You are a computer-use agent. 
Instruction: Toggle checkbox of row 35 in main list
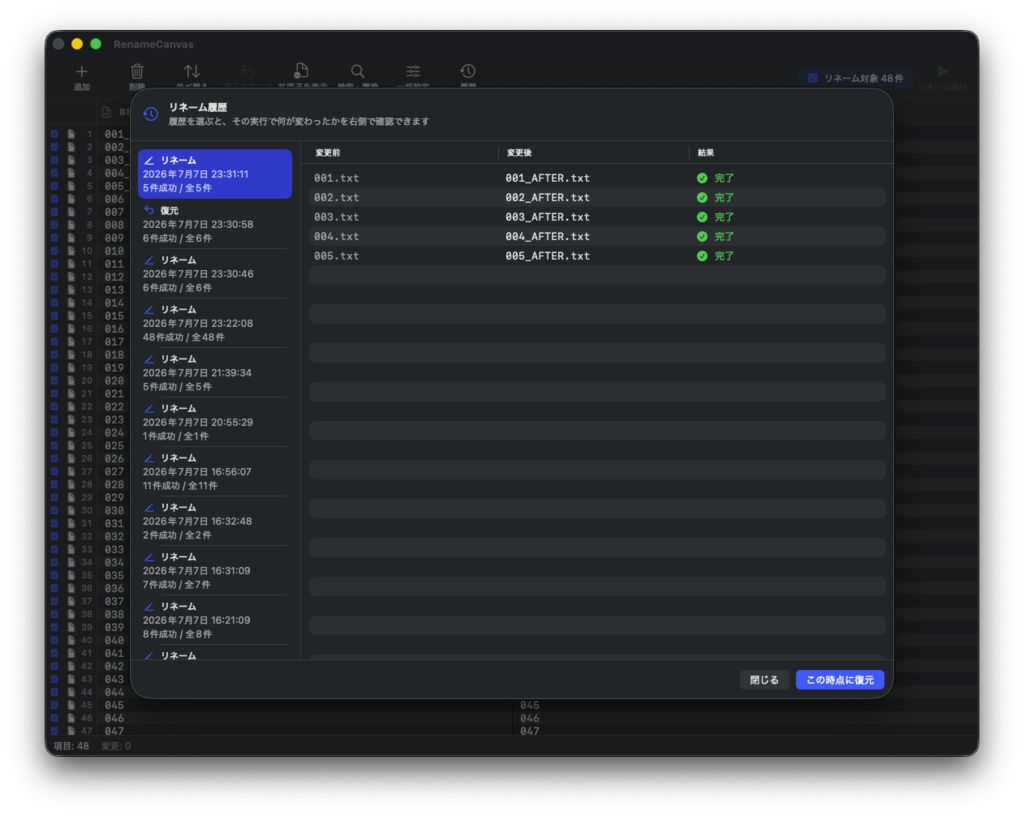coord(54,576)
